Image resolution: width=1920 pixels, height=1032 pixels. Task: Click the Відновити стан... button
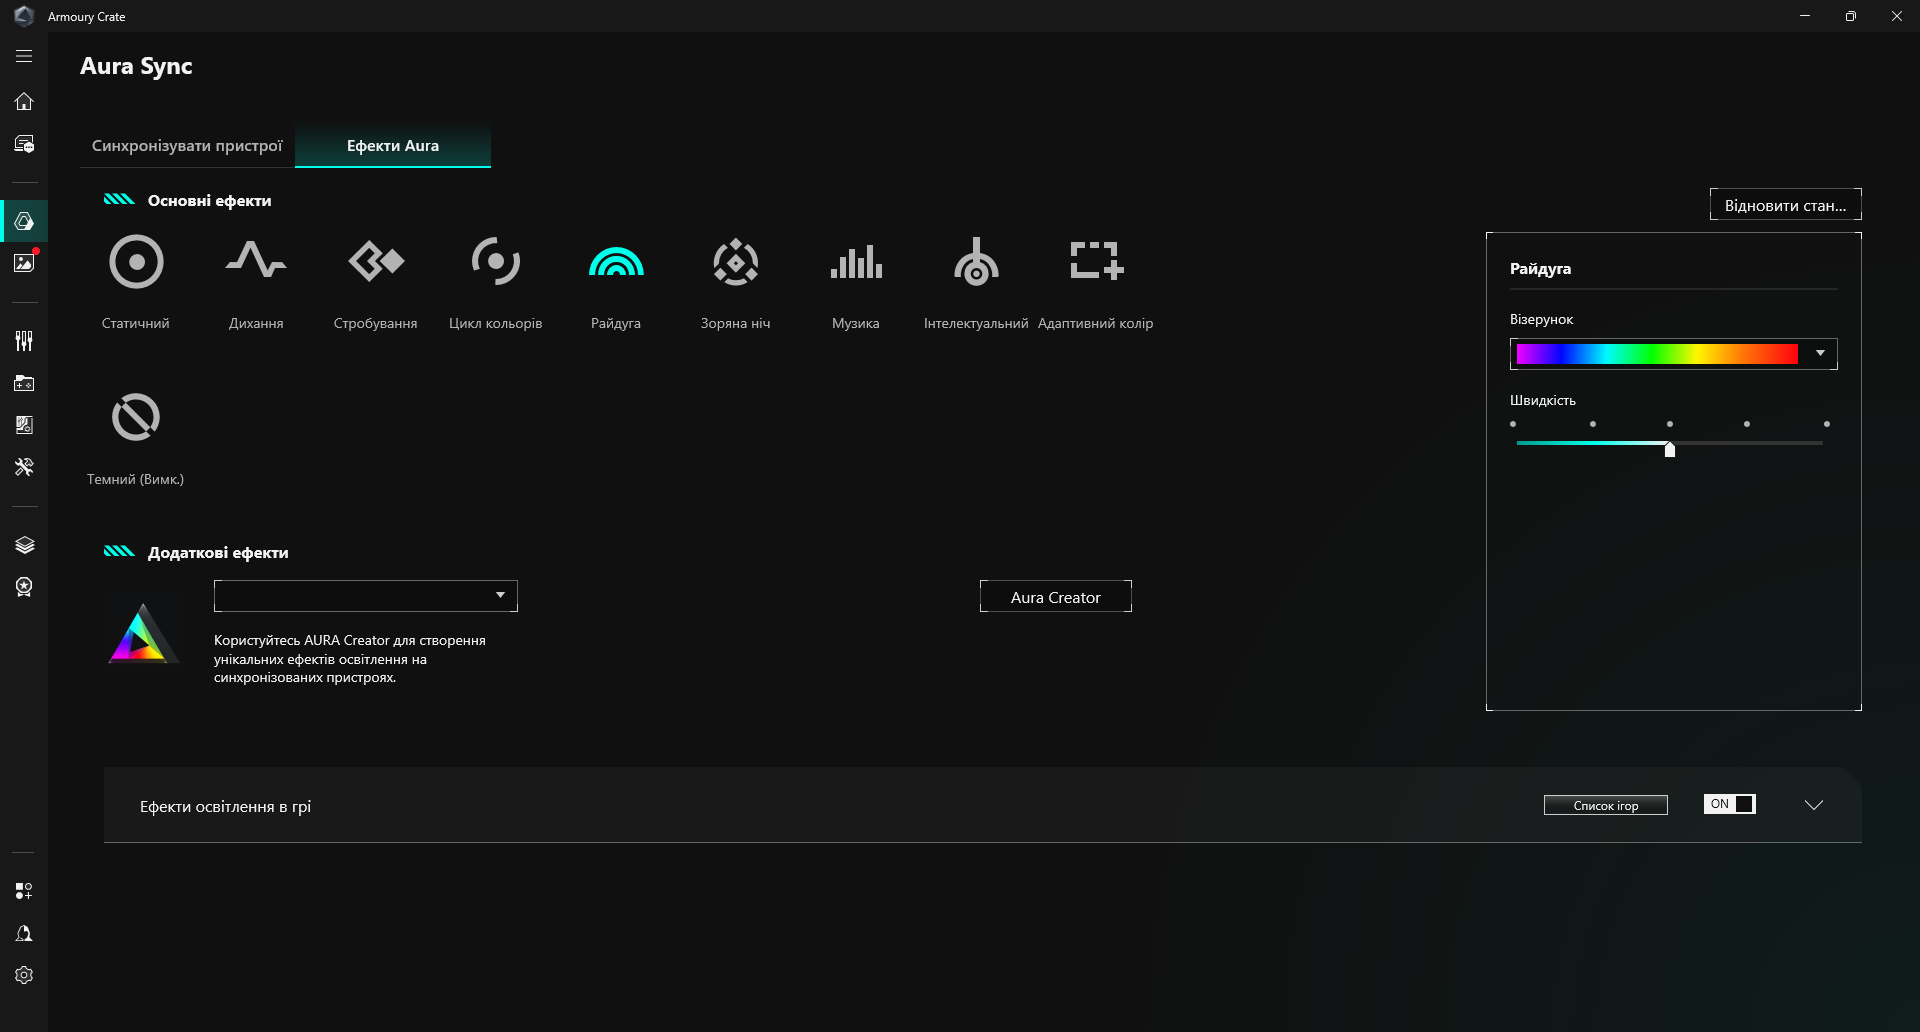click(1785, 205)
